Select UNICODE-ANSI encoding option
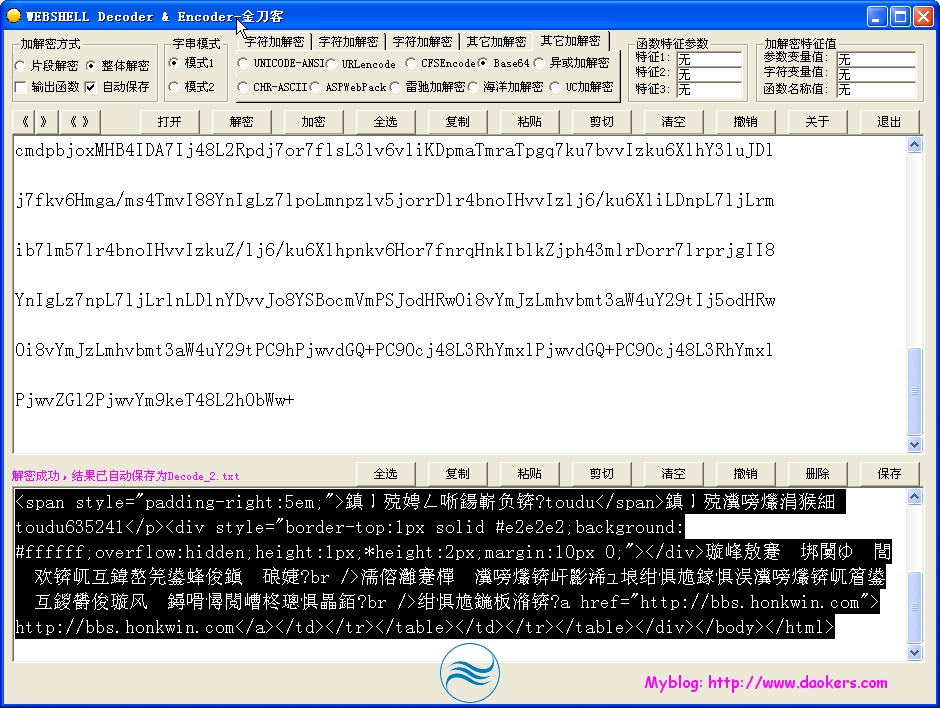The width and height of the screenshot is (940, 708). click(x=282, y=63)
